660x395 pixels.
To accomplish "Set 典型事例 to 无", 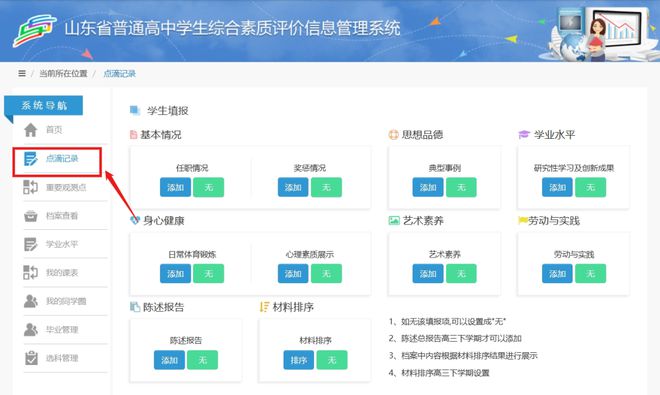I will [x=461, y=187].
